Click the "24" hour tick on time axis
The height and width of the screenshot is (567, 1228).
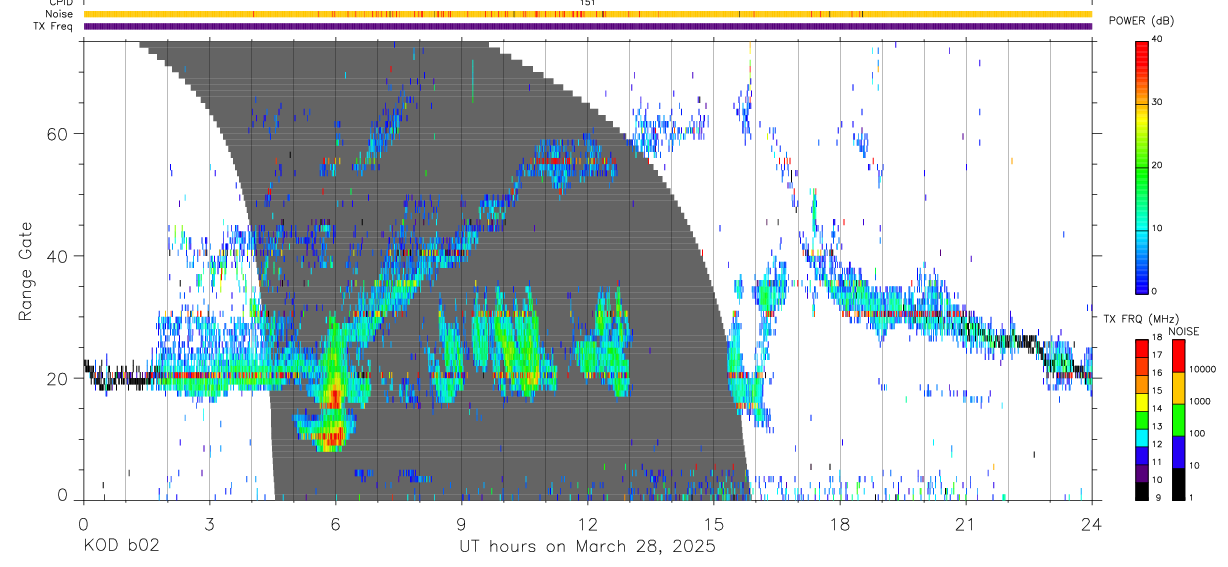click(1092, 523)
